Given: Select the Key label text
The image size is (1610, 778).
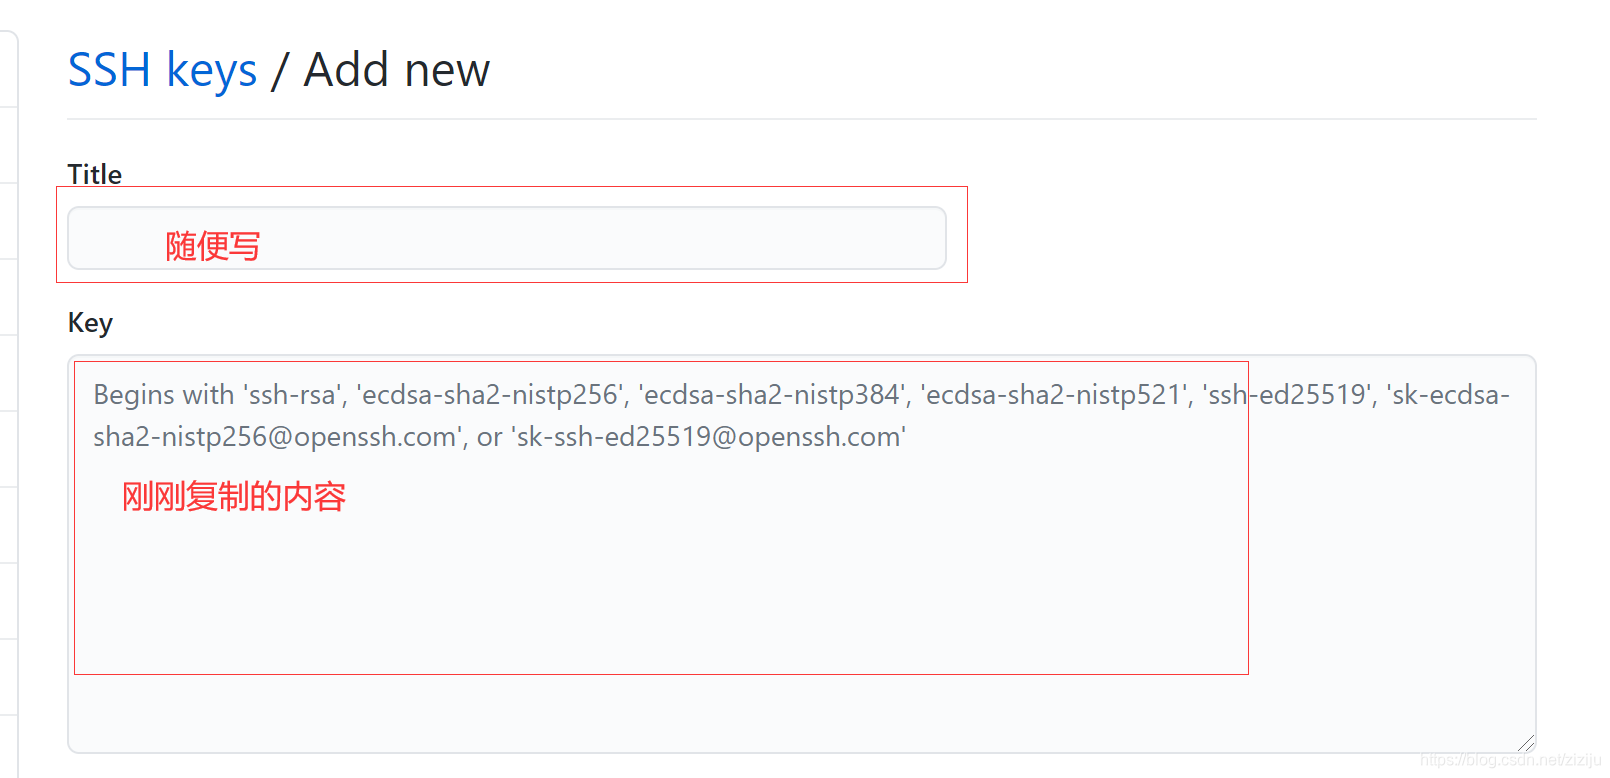Looking at the screenshot, I should [x=88, y=322].
